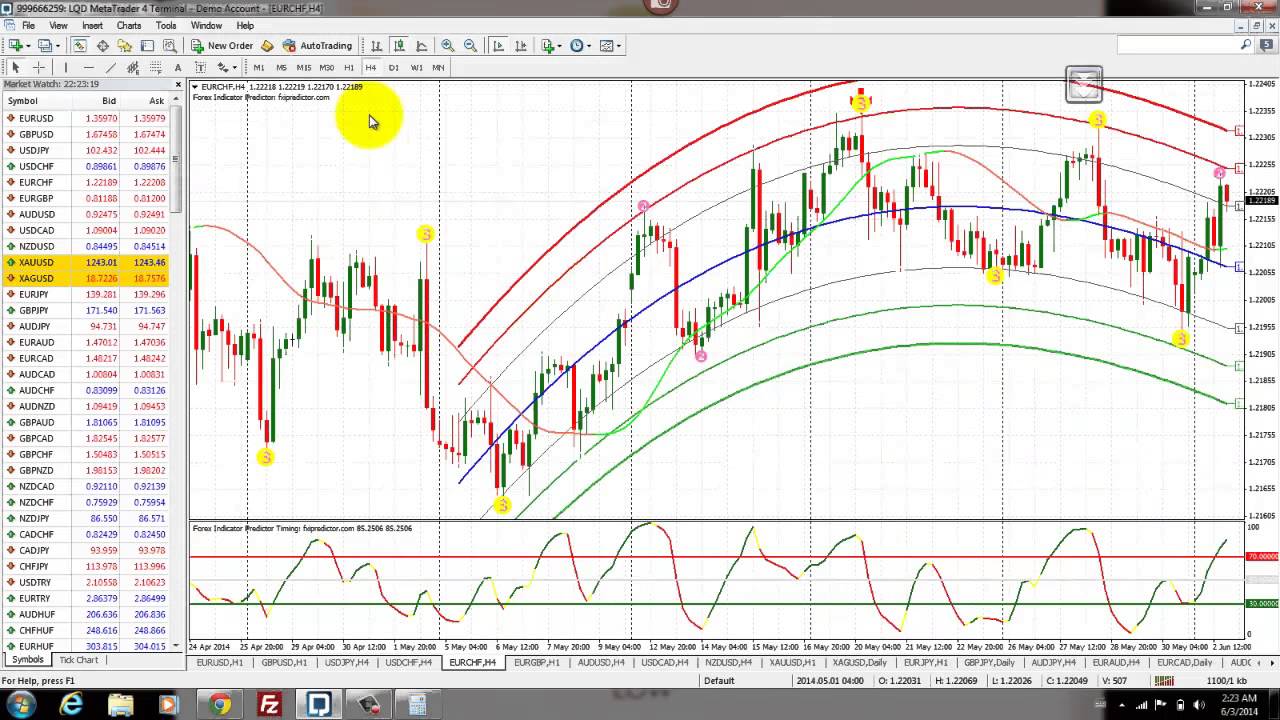Switch to the Tick Chart tab
The width and height of the screenshot is (1280, 720).
pos(79,660)
